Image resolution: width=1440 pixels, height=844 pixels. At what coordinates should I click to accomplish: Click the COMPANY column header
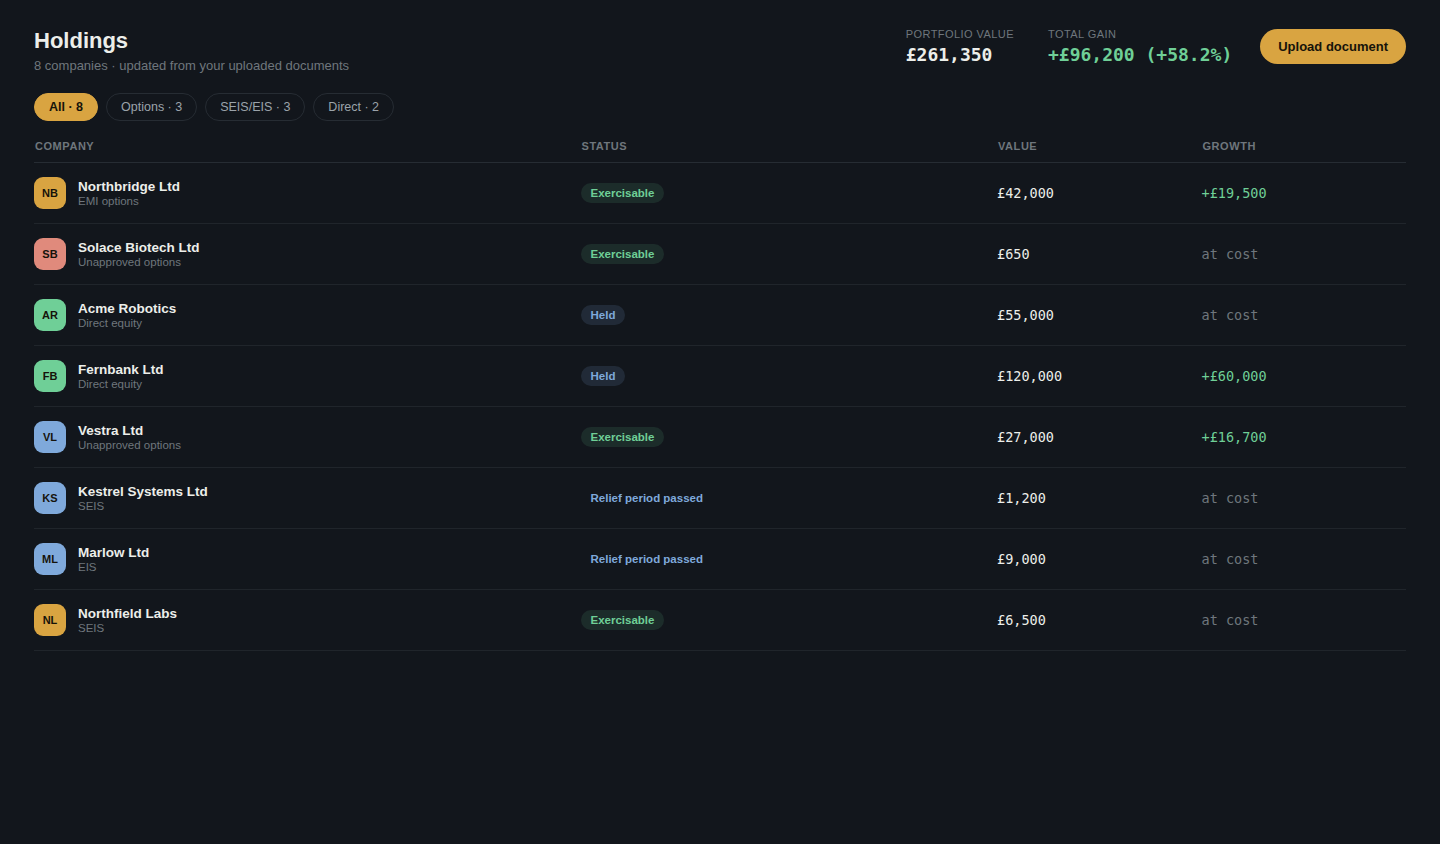point(64,146)
